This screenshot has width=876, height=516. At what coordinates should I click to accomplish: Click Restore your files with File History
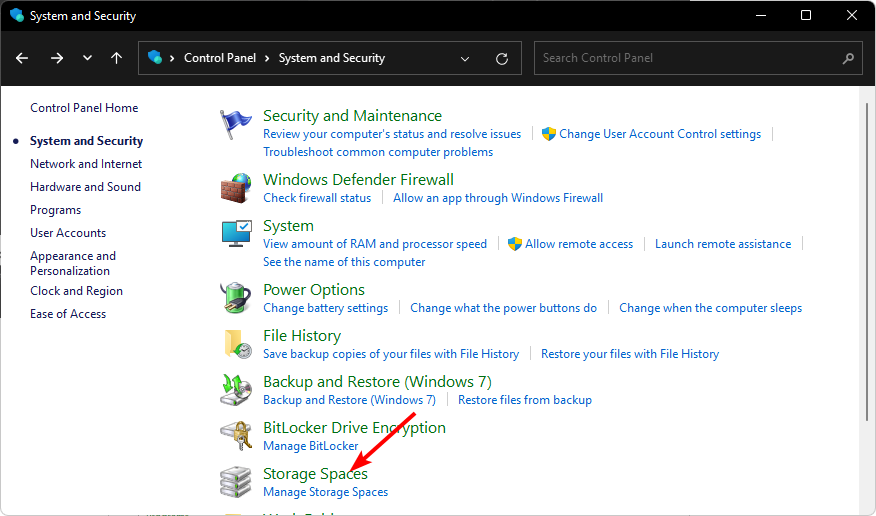point(630,354)
